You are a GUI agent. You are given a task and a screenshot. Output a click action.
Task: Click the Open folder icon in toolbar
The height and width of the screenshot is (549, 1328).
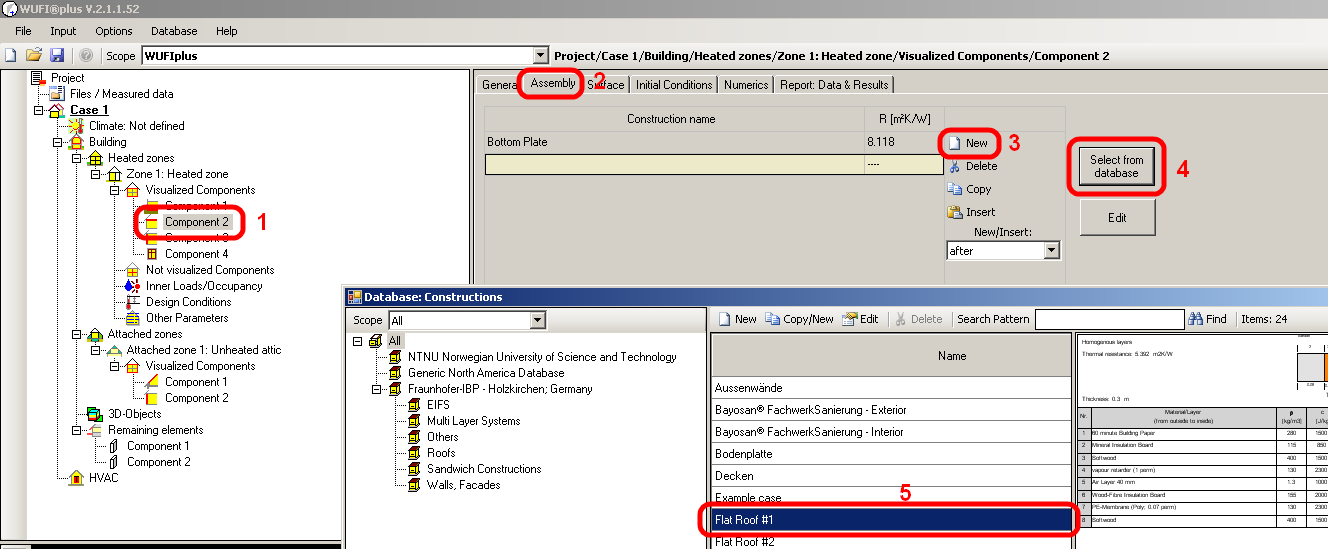tap(34, 56)
